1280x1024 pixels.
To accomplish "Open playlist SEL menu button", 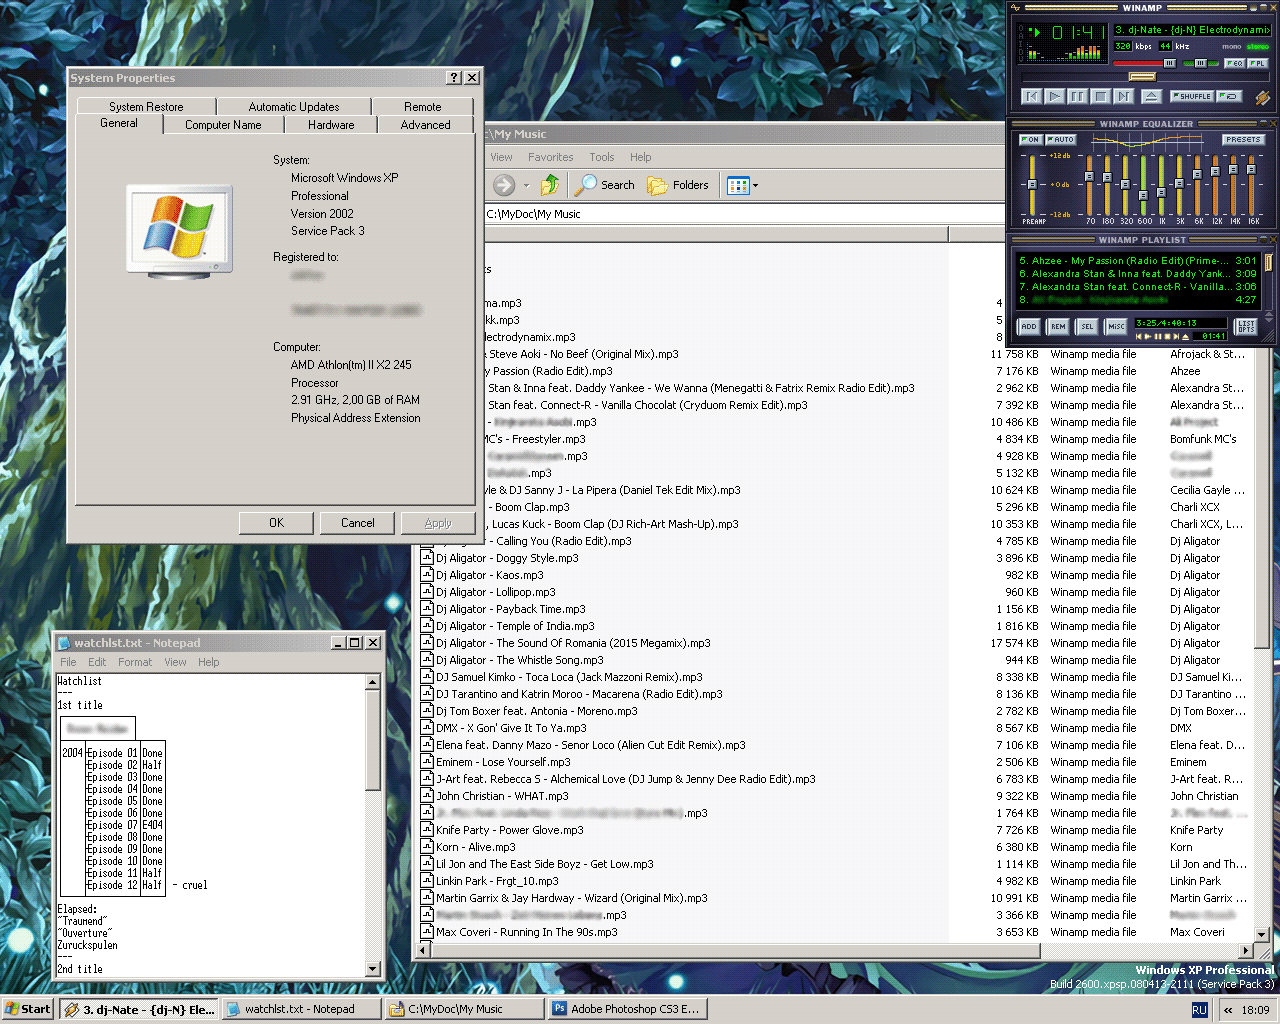I will pyautogui.click(x=1087, y=327).
